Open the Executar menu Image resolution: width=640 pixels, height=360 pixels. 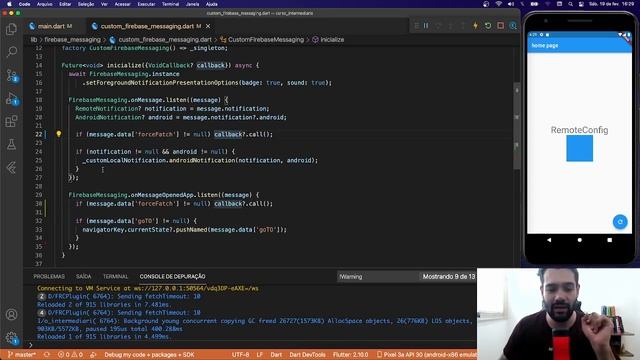(146, 4)
